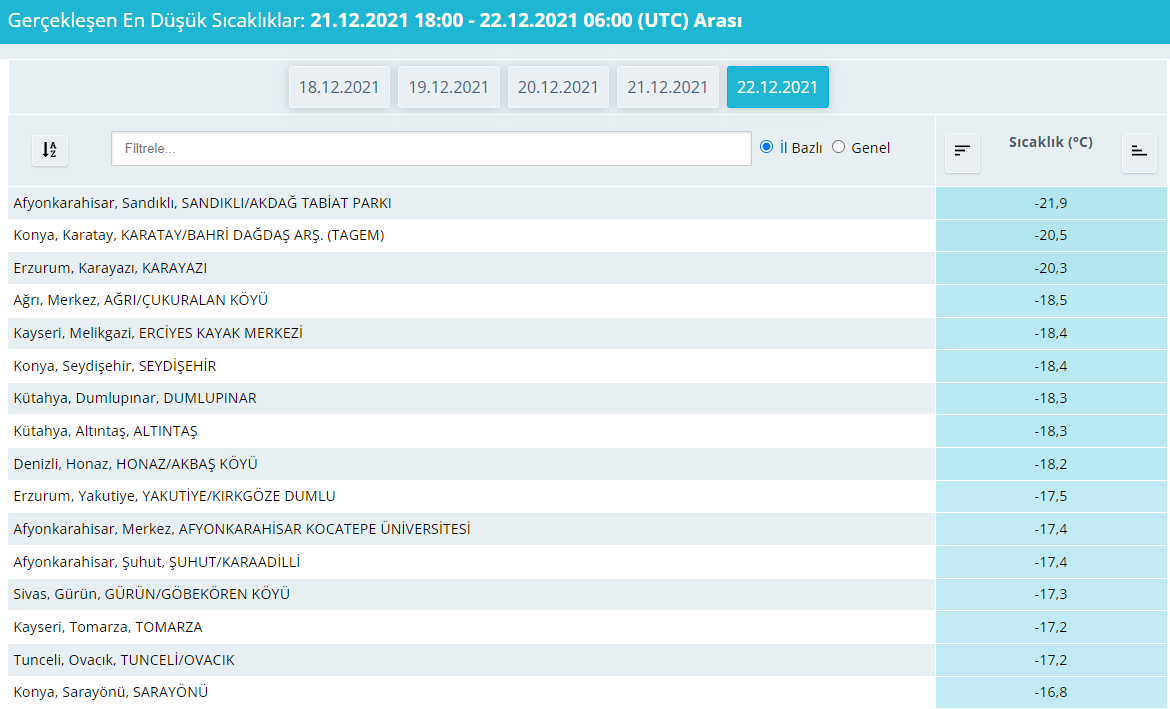View data for 21.12.2021
The height and width of the screenshot is (709, 1170).
(x=668, y=87)
